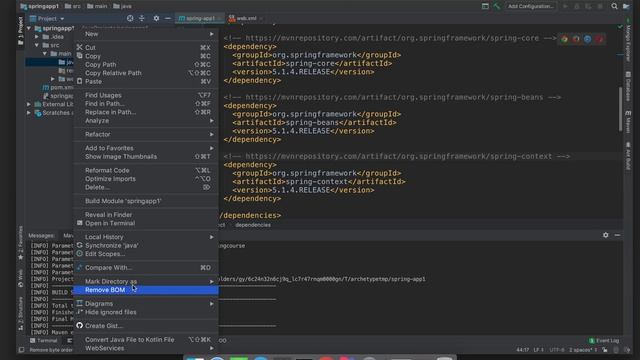Expand the Refactor submenu

[x=146, y=134]
